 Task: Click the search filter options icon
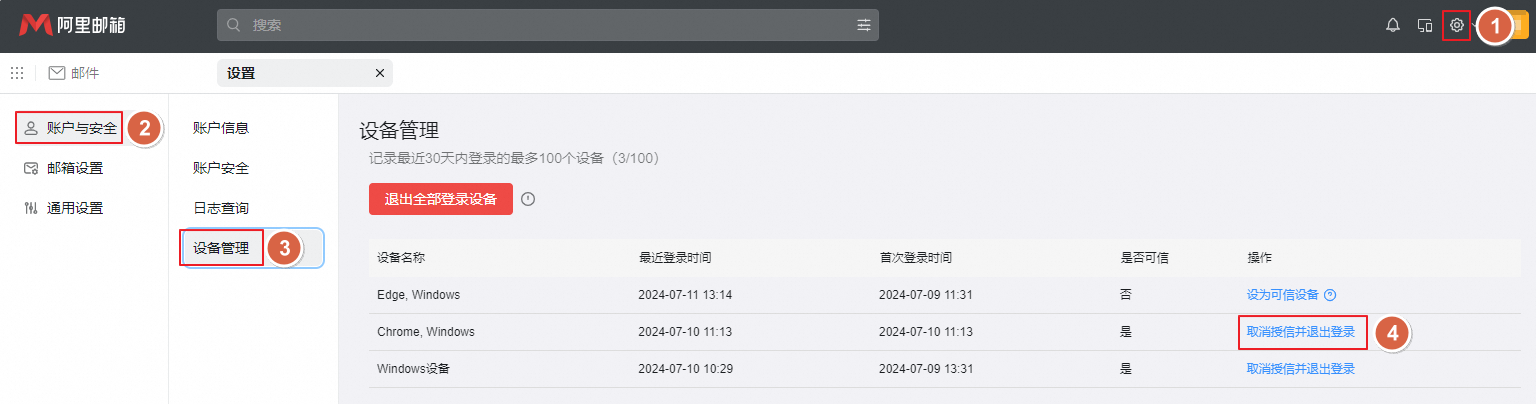point(864,26)
